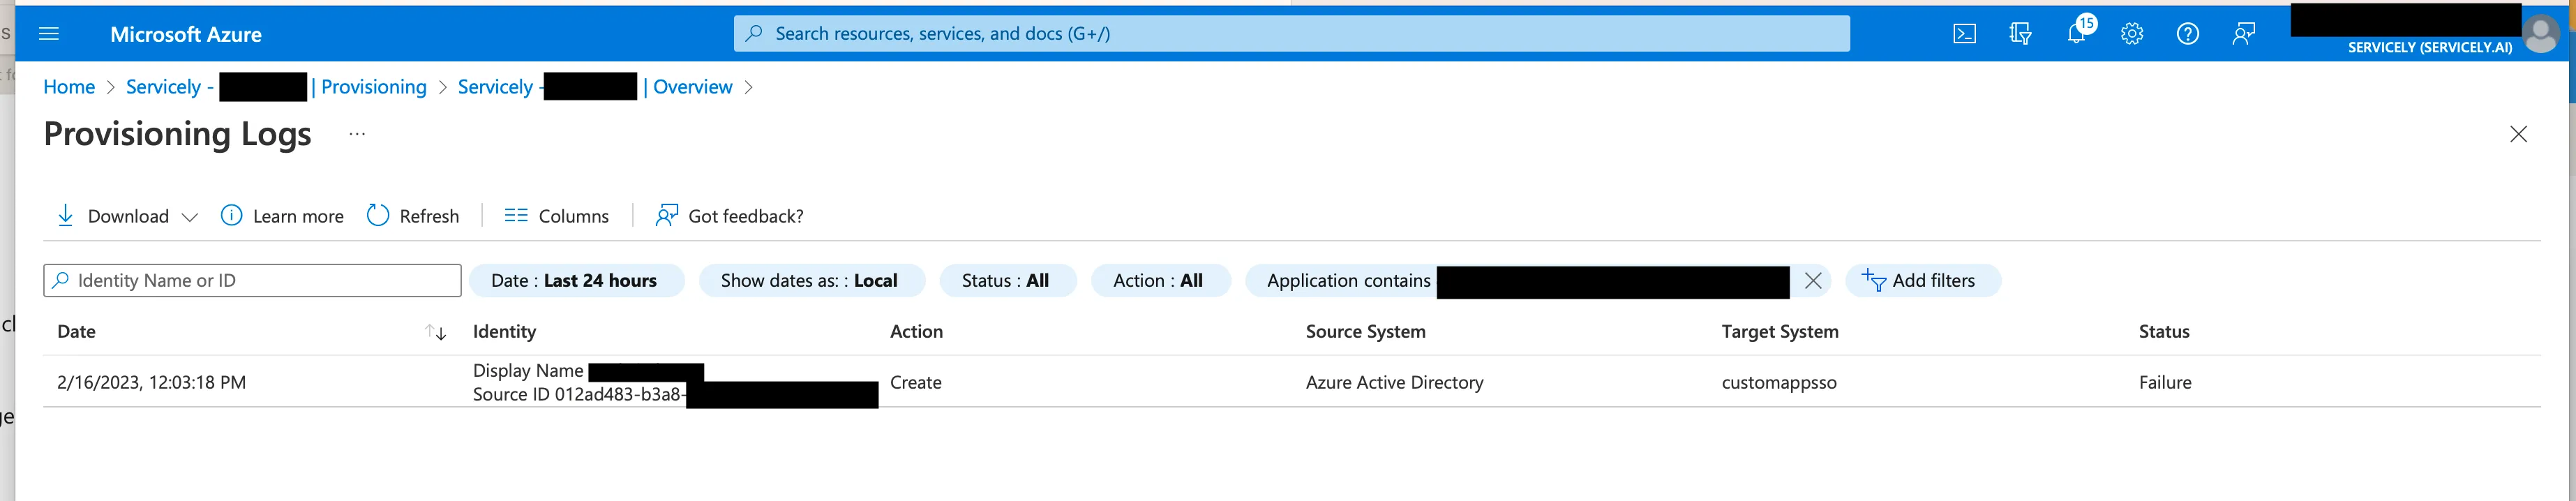The width and height of the screenshot is (2576, 501).
Task: Click the Status column header
Action: (2163, 332)
